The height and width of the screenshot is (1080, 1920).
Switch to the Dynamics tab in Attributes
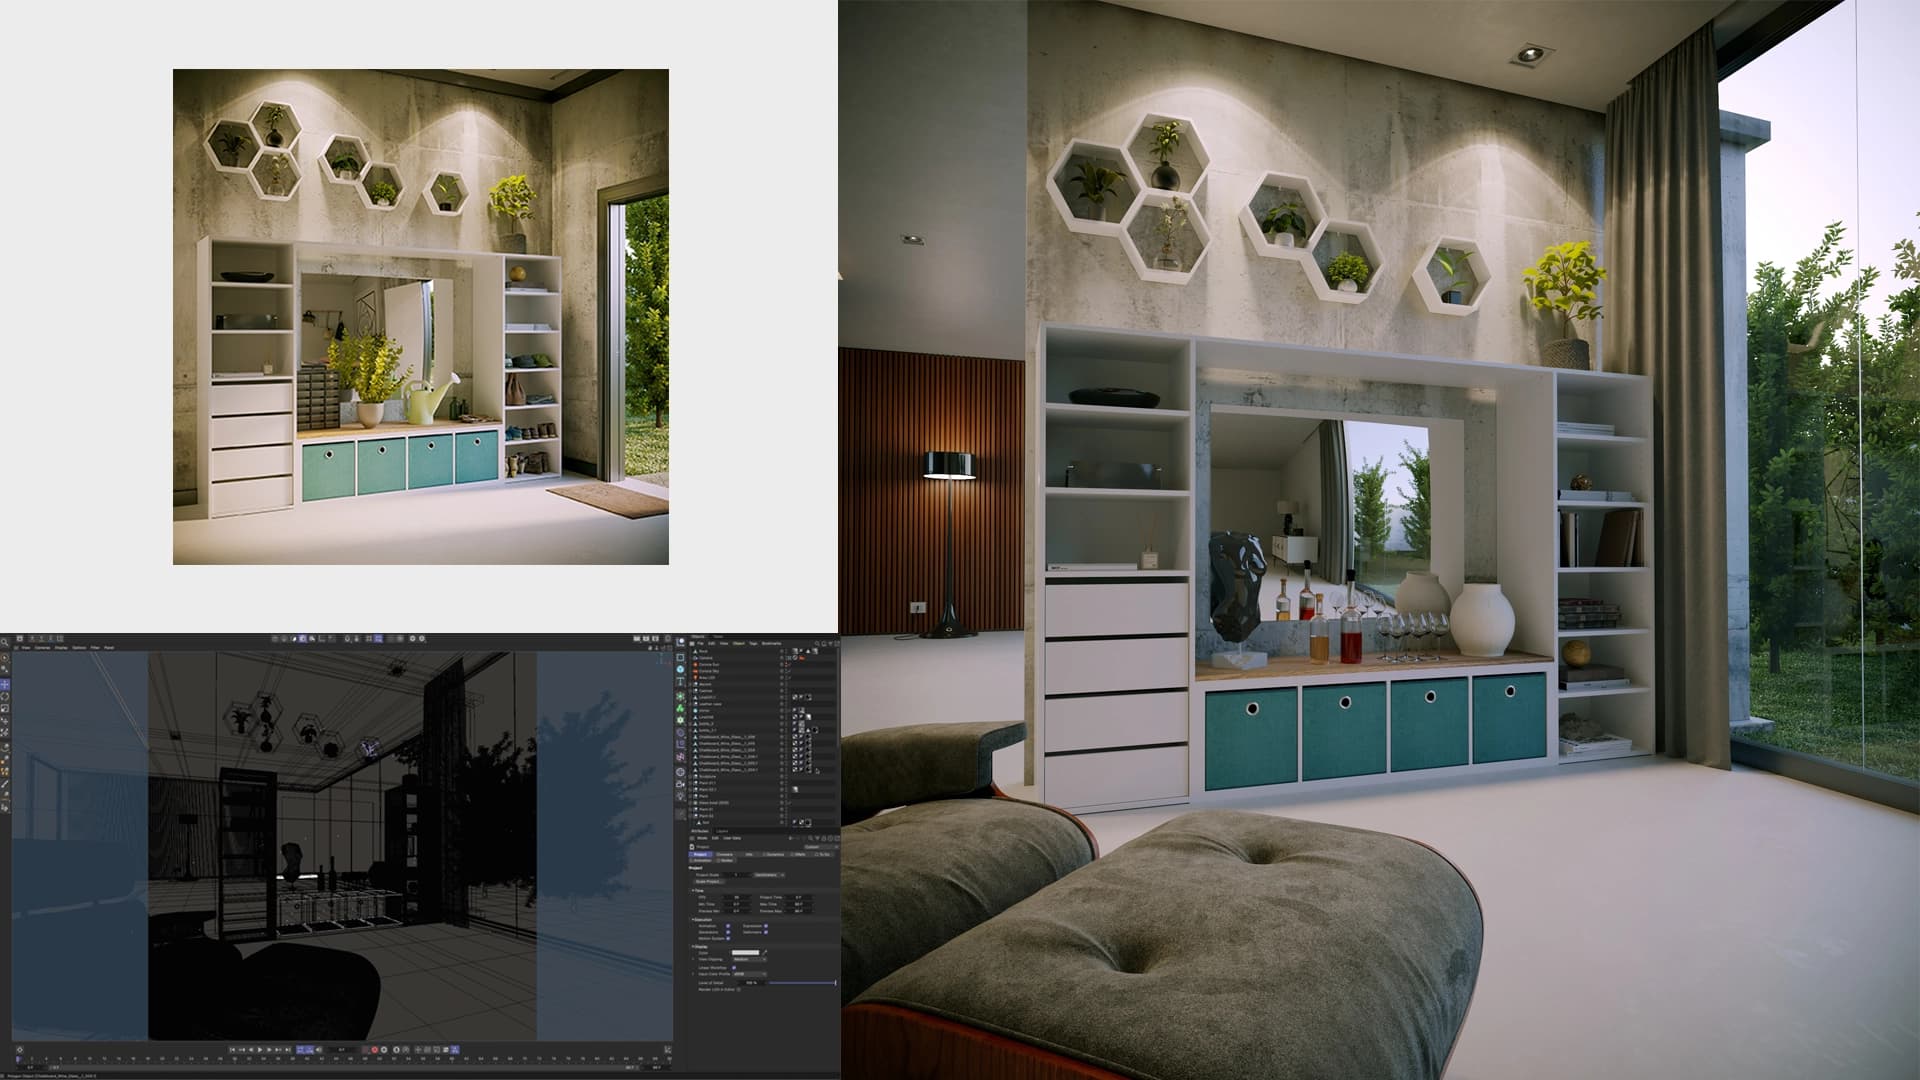coord(775,855)
